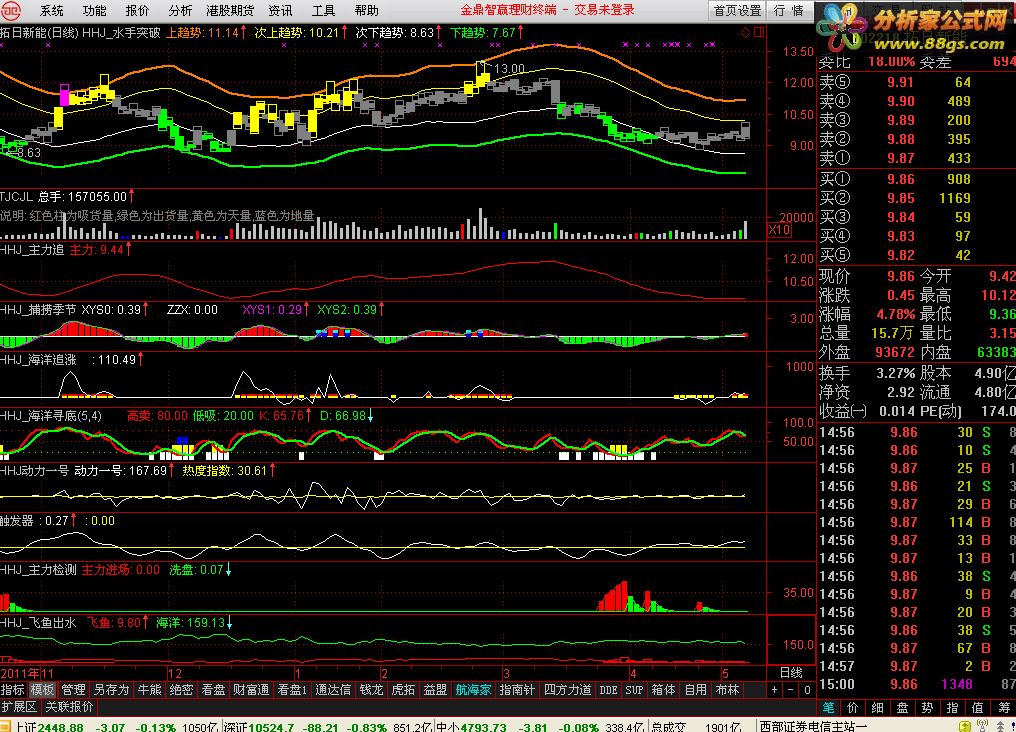Click the HHJ_水手突破 indicator title
This screenshot has width=1016, height=732.
pos(121,32)
